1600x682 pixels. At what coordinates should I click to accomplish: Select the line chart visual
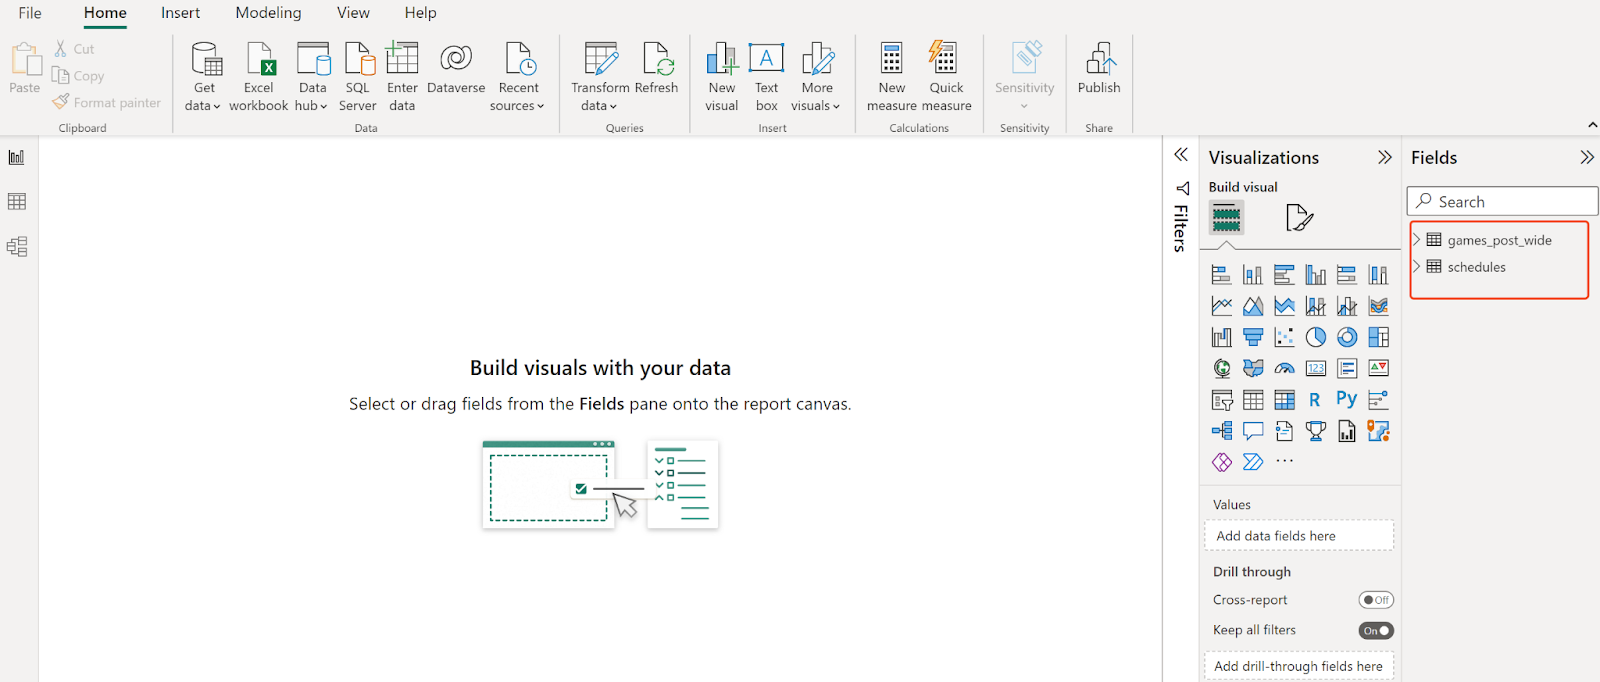[1221, 306]
